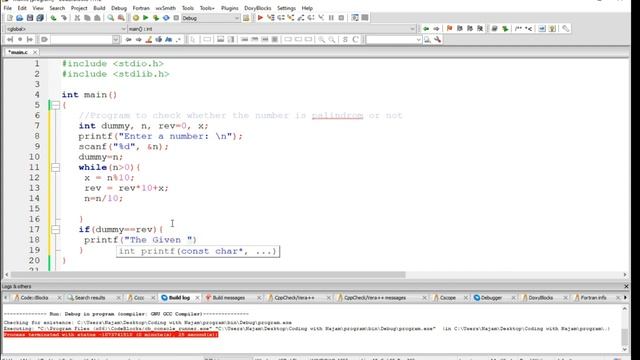Click the Undo arrow icon
This screenshot has width=640, height=360.
click(x=53, y=18)
